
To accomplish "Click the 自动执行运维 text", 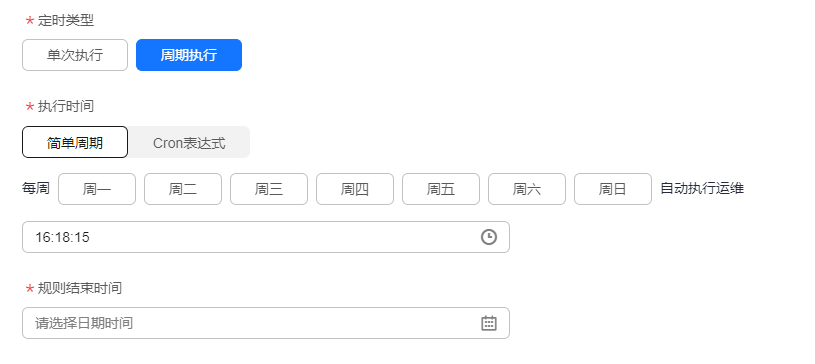I will pos(702,188).
